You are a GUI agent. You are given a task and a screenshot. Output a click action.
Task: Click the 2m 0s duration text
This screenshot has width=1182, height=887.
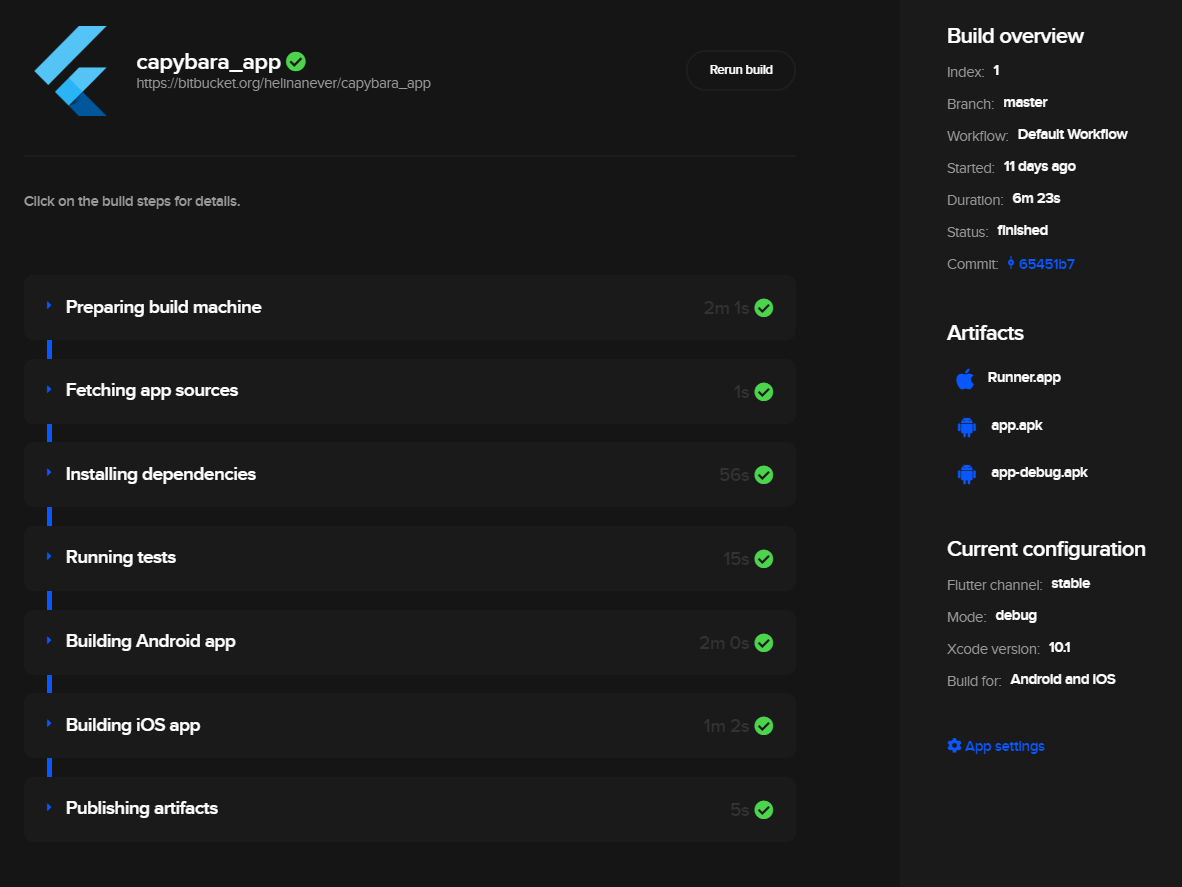(724, 643)
